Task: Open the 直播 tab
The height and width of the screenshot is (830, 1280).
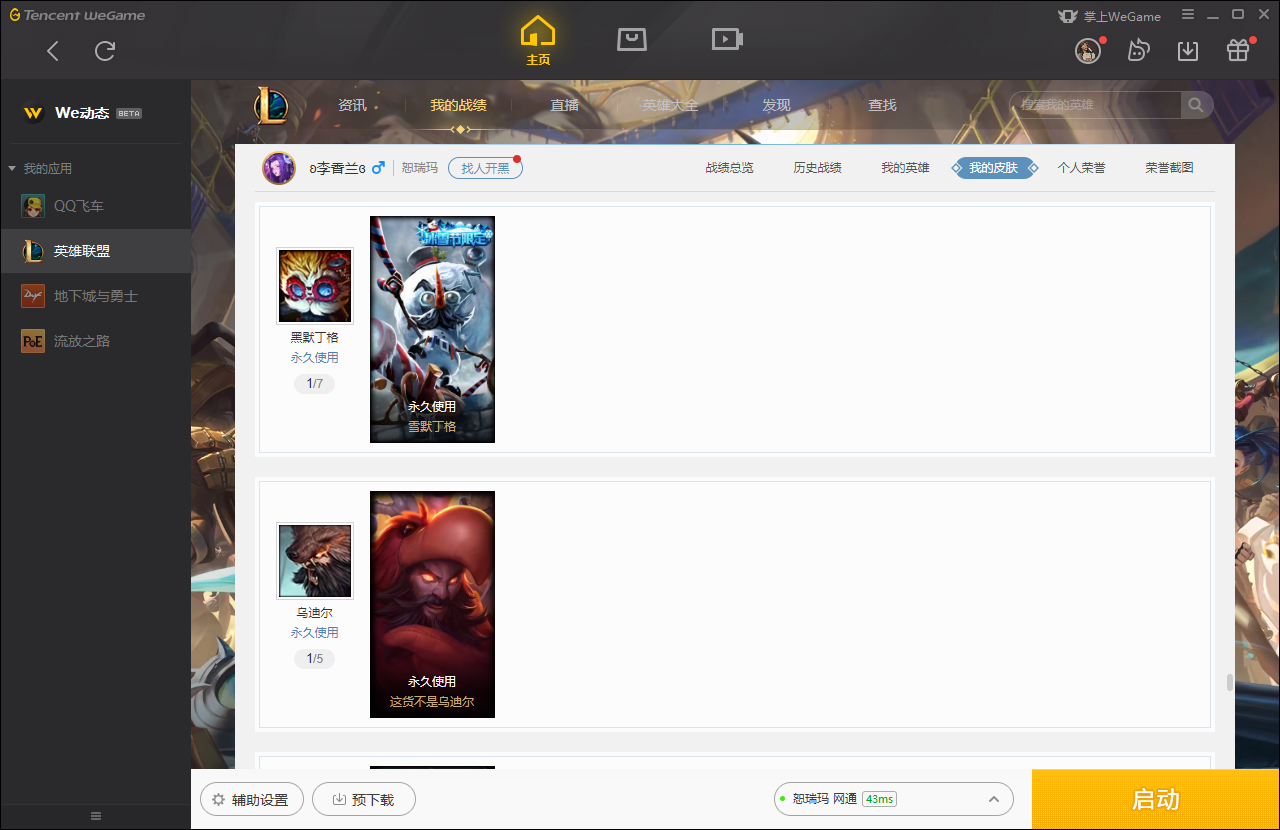Action: (565, 105)
